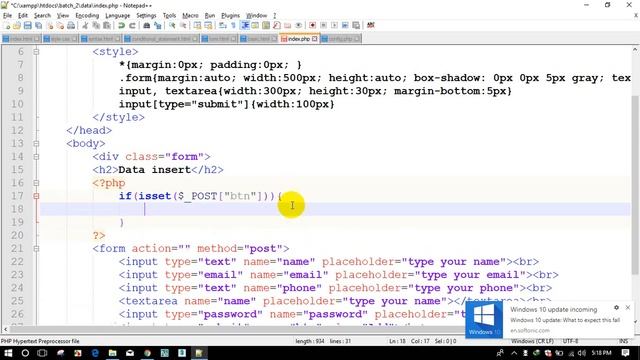Click the macro Playback icon

(x=334, y=25)
